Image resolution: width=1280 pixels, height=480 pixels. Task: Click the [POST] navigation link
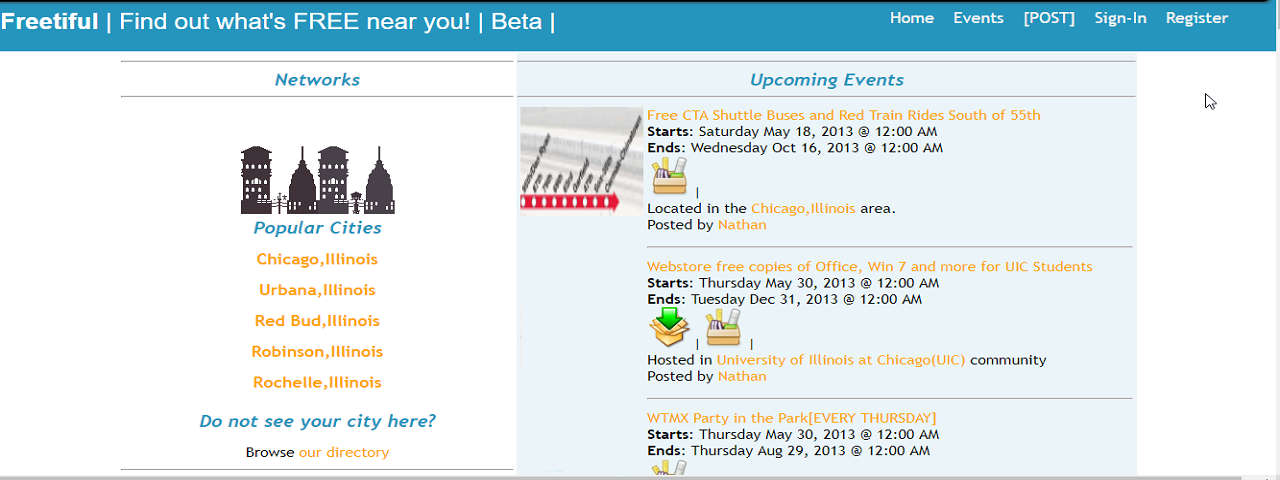click(x=1049, y=18)
